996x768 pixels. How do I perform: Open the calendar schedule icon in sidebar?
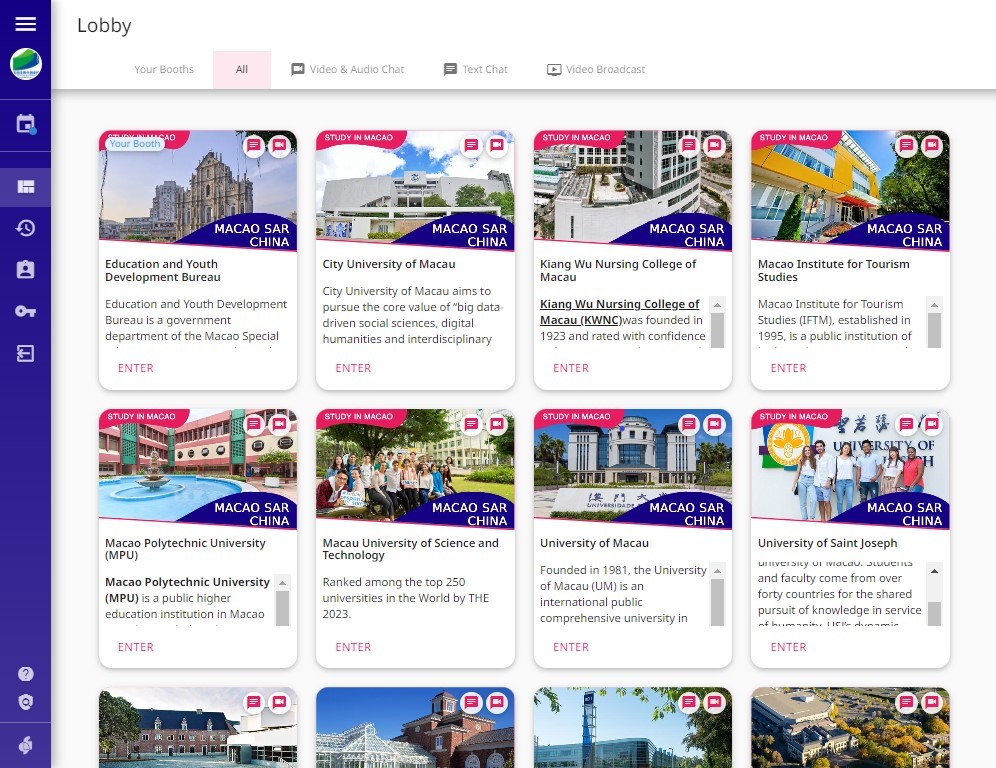coord(25,125)
